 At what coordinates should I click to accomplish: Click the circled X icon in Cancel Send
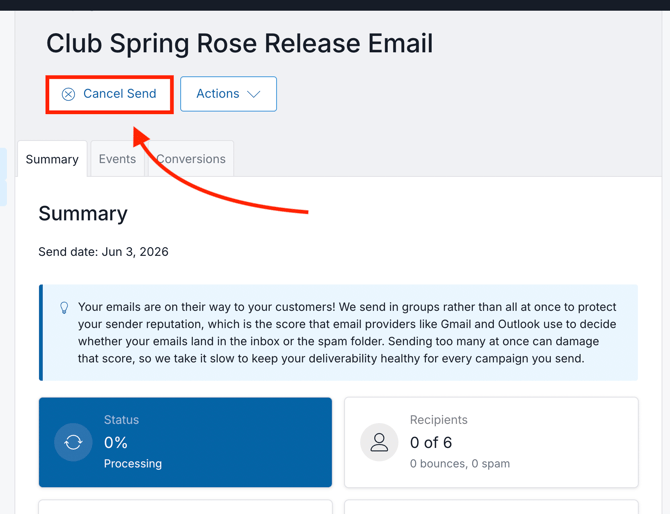pyautogui.click(x=68, y=94)
